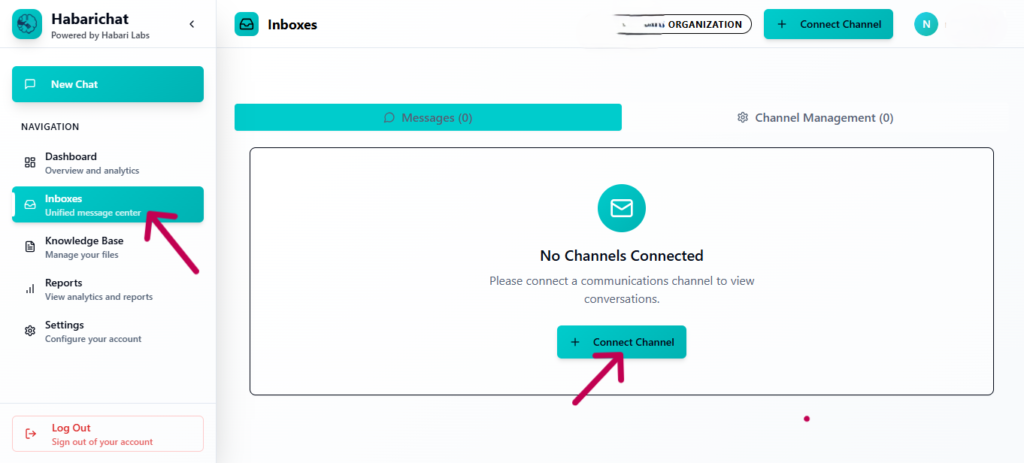
Task: Click the Dashboard grid icon
Action: tap(30, 163)
